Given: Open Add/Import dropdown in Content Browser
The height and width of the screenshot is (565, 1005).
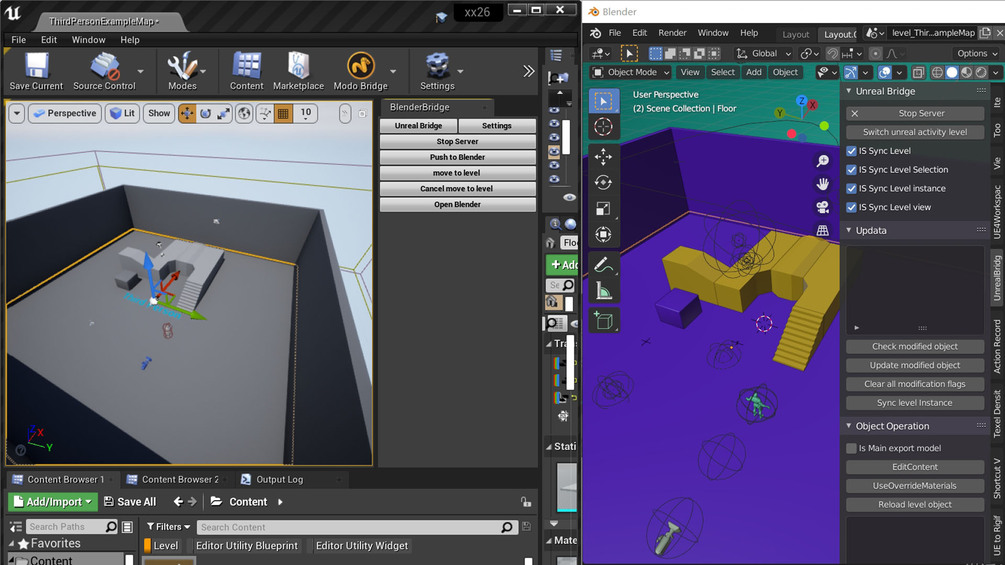Looking at the screenshot, I should pyautogui.click(x=53, y=502).
